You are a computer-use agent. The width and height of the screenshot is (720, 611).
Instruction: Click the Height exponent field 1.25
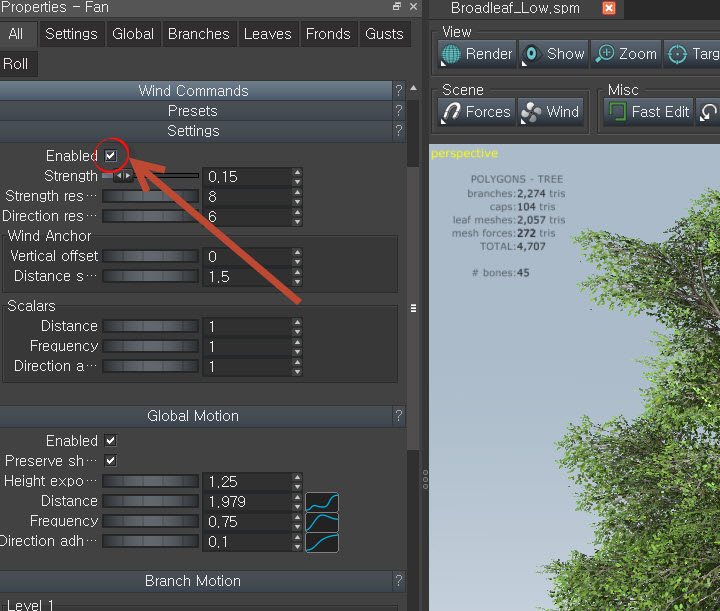tap(247, 482)
